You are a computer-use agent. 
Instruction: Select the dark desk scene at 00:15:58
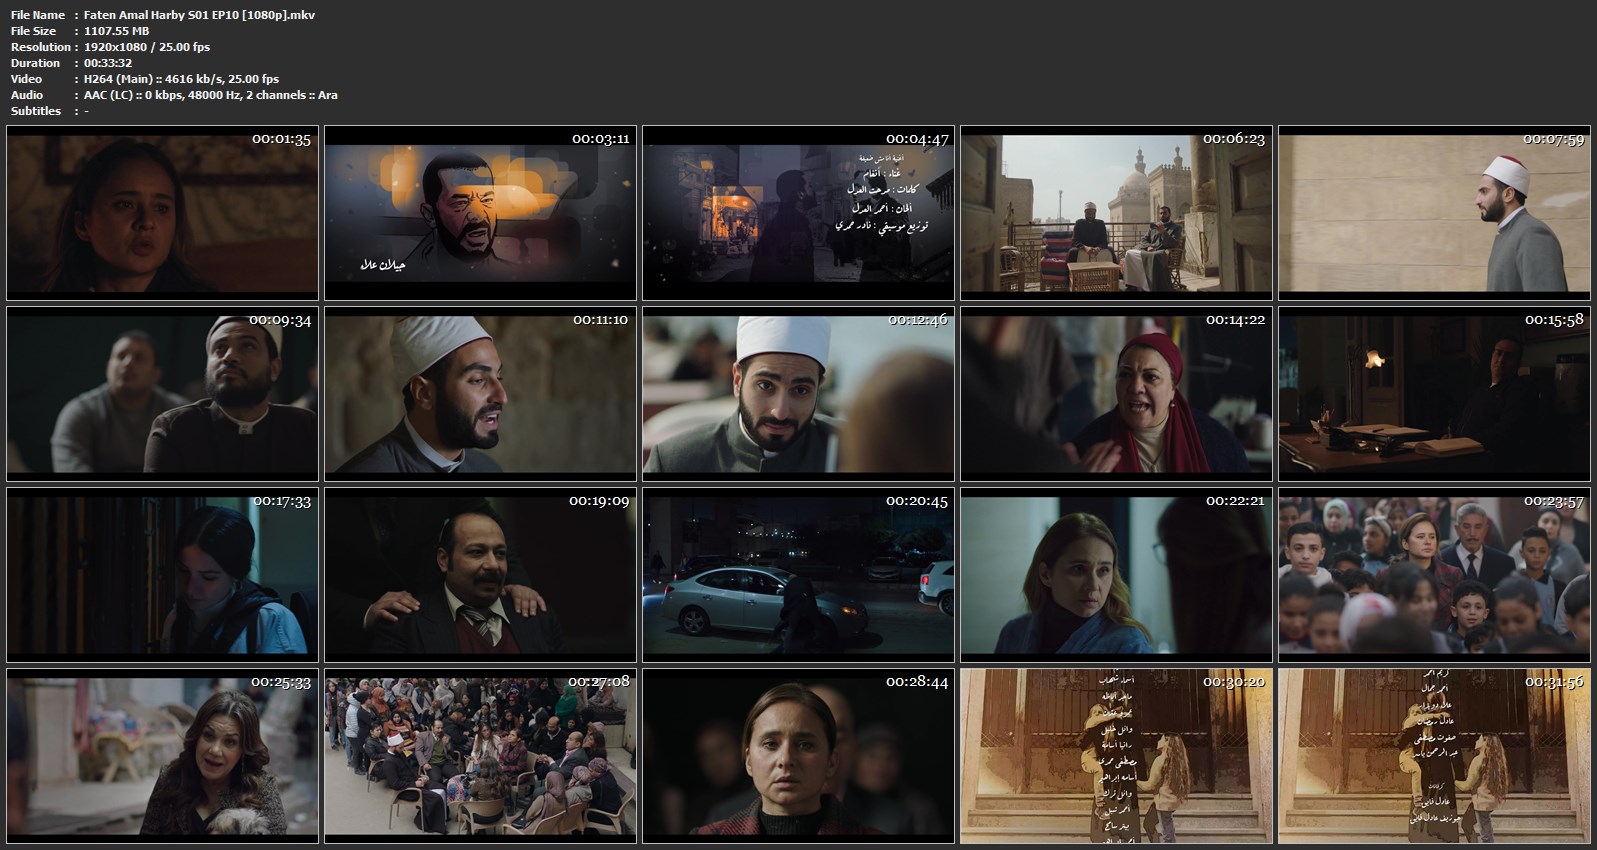[1434, 394]
